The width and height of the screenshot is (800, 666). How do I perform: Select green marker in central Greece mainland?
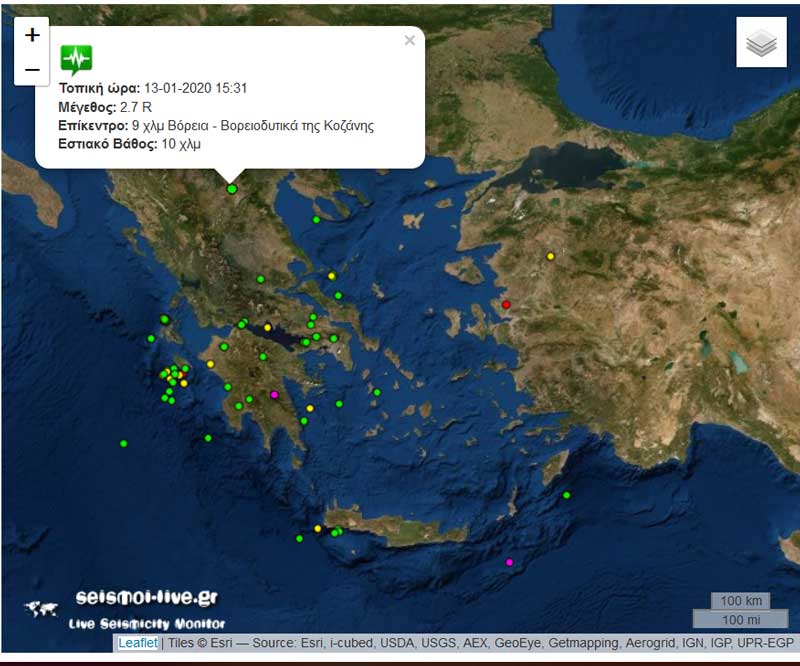(x=261, y=279)
